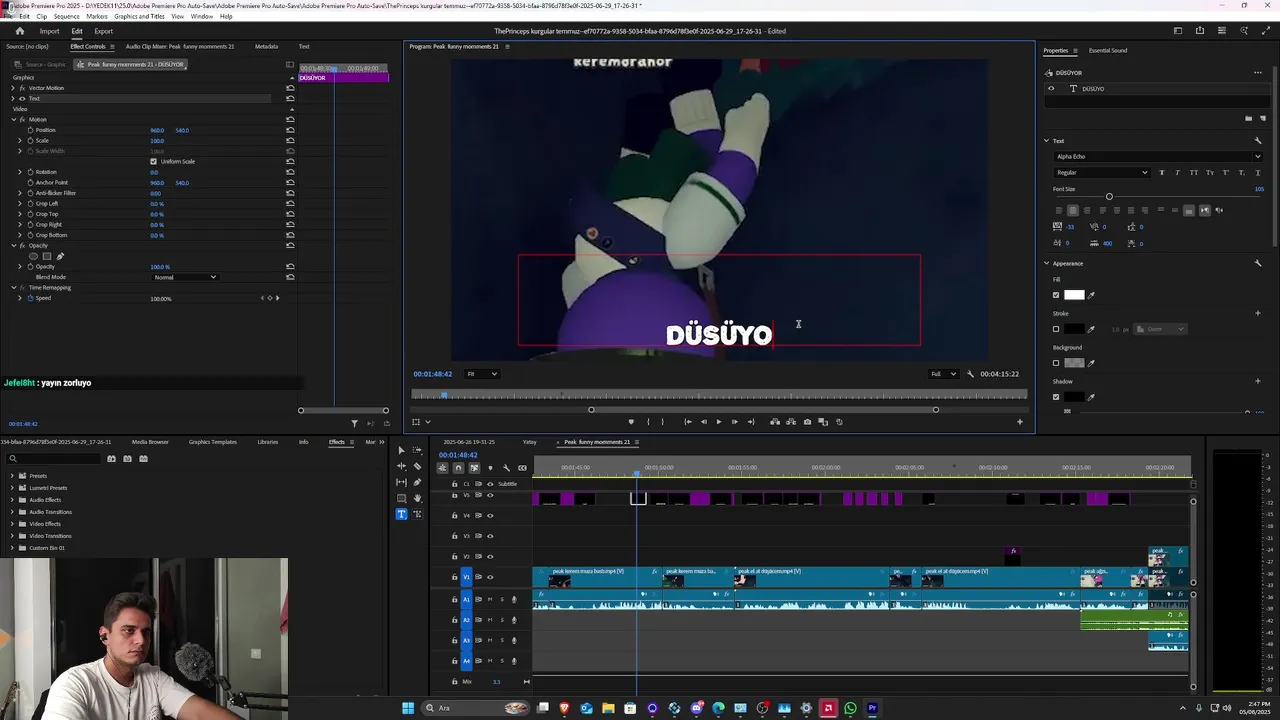Viewport: 1280px width, 720px height.
Task: Select the Track Select Forward tool
Action: 417,450
